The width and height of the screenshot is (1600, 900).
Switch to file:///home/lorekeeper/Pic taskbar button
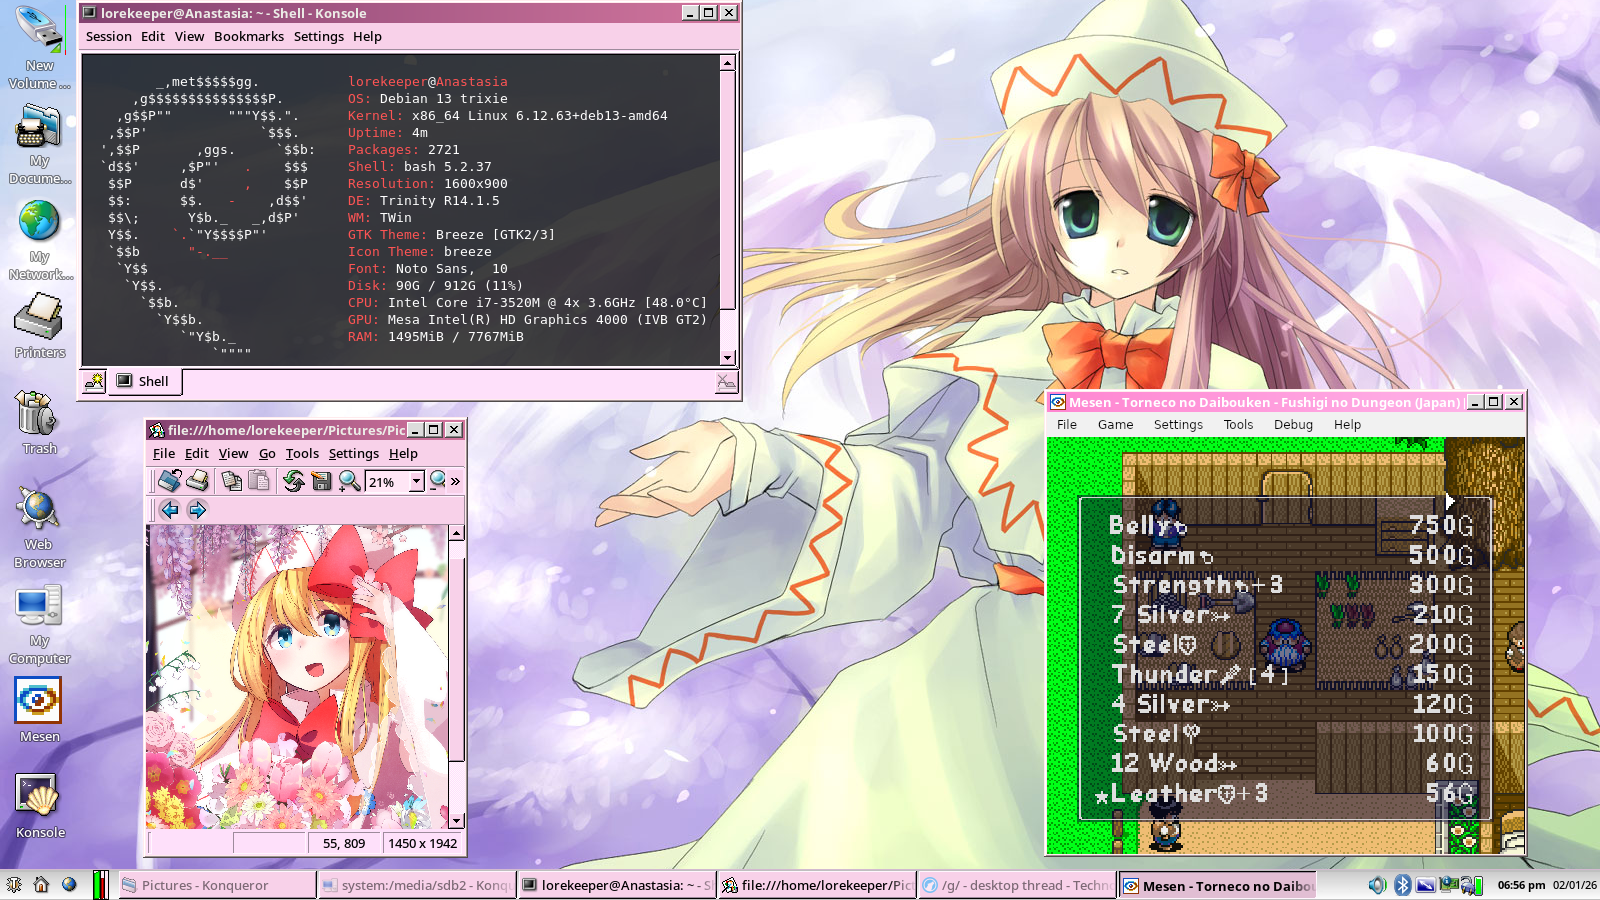[x=817, y=885]
